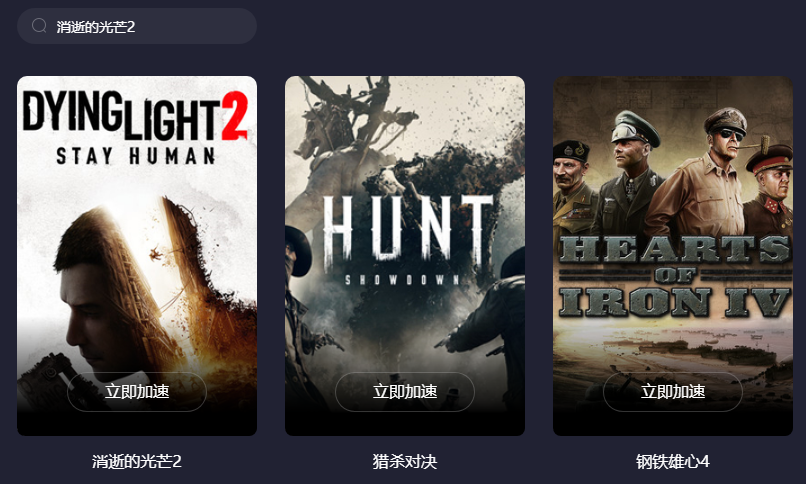Click 立即加速 on the Dying Light 2 card
806x484 pixels.
[x=137, y=392]
